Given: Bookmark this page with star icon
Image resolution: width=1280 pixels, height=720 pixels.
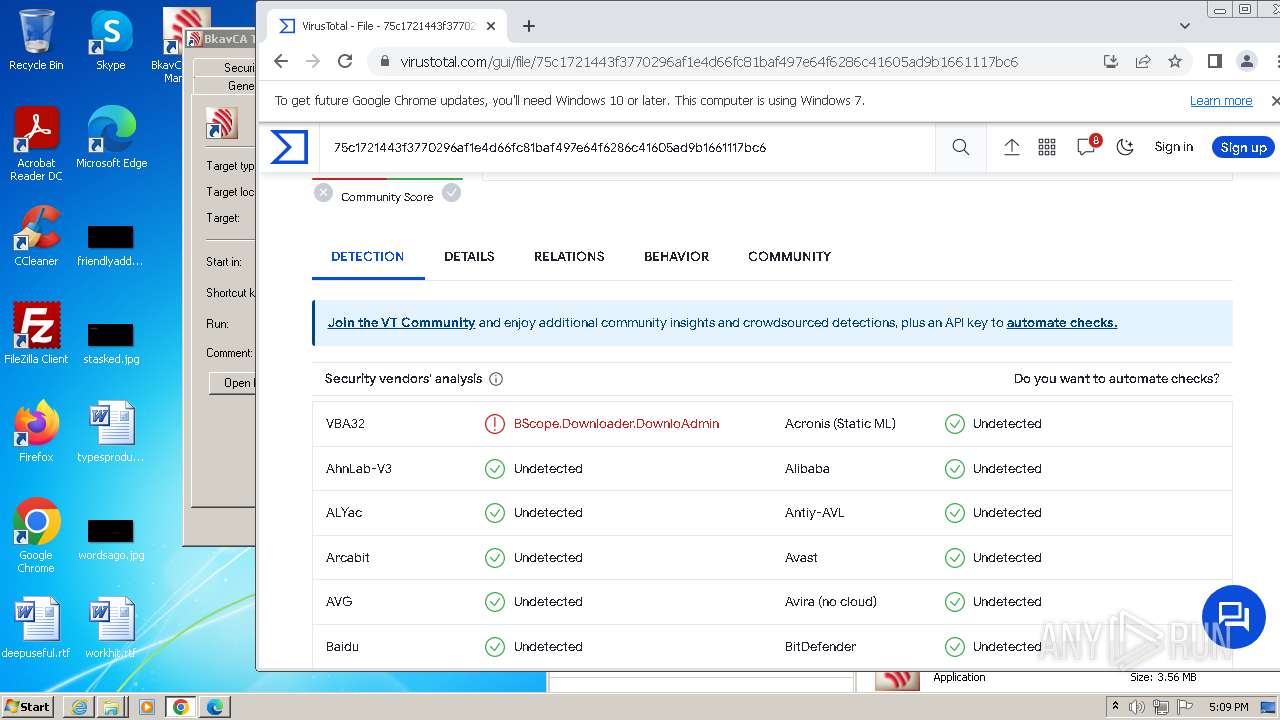Looking at the screenshot, I should point(1175,61).
